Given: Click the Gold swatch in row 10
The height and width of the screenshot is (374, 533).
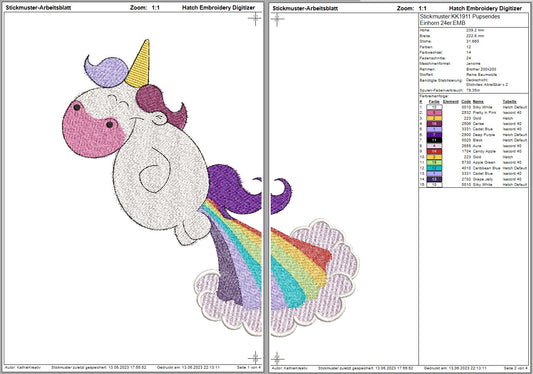Looking at the screenshot, I should point(434,157).
